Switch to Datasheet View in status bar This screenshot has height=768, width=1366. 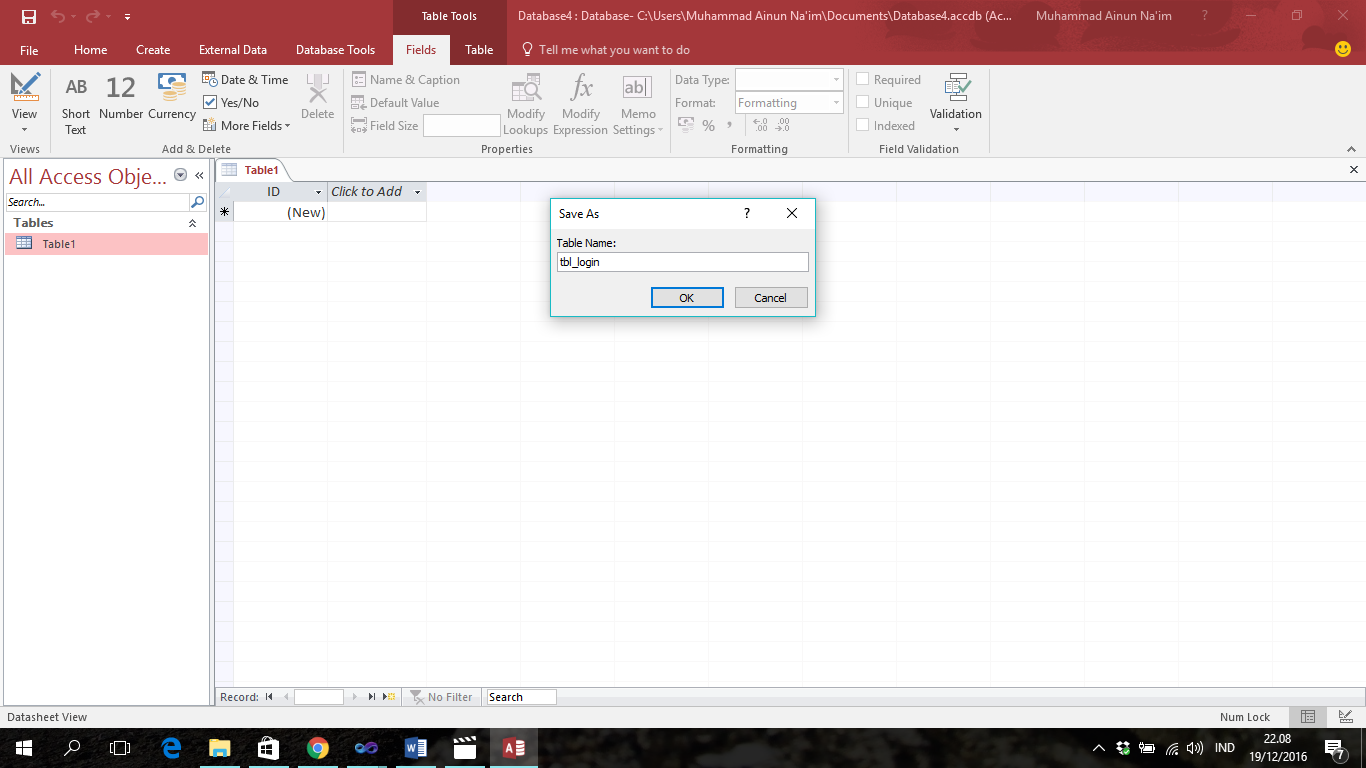coord(1307,717)
